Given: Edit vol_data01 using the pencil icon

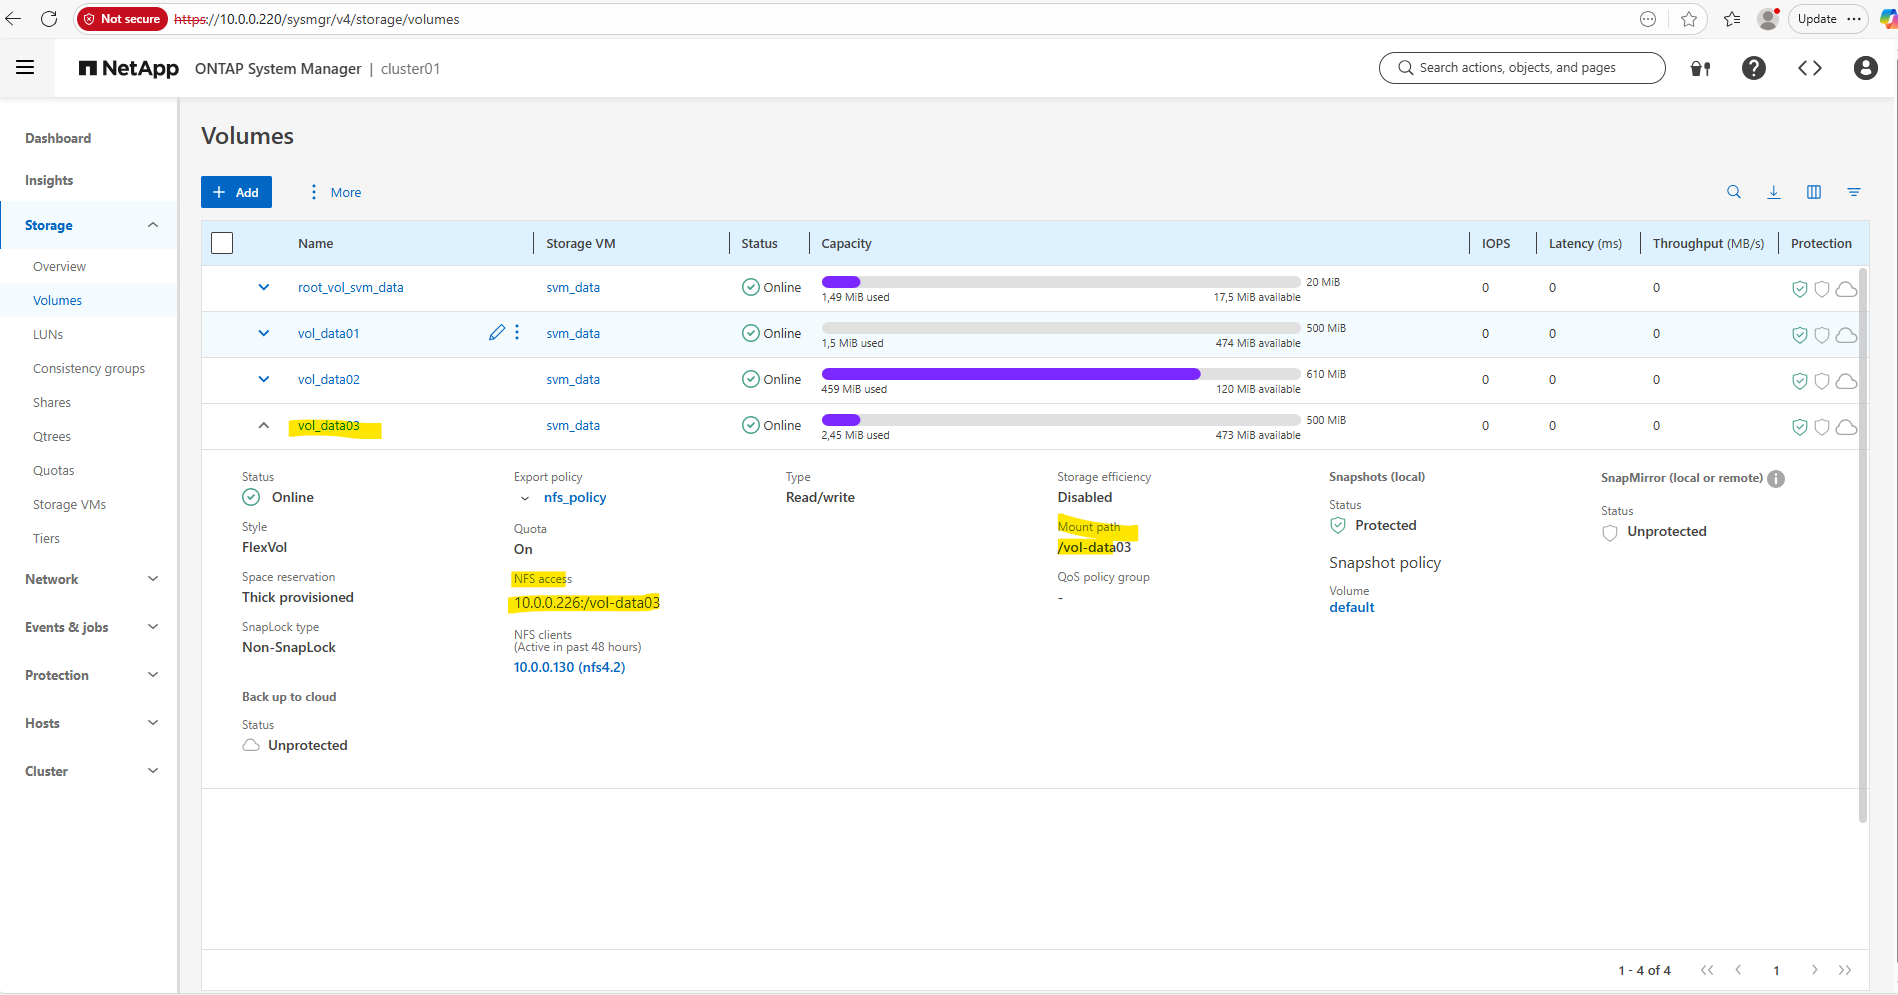Looking at the screenshot, I should click(496, 333).
